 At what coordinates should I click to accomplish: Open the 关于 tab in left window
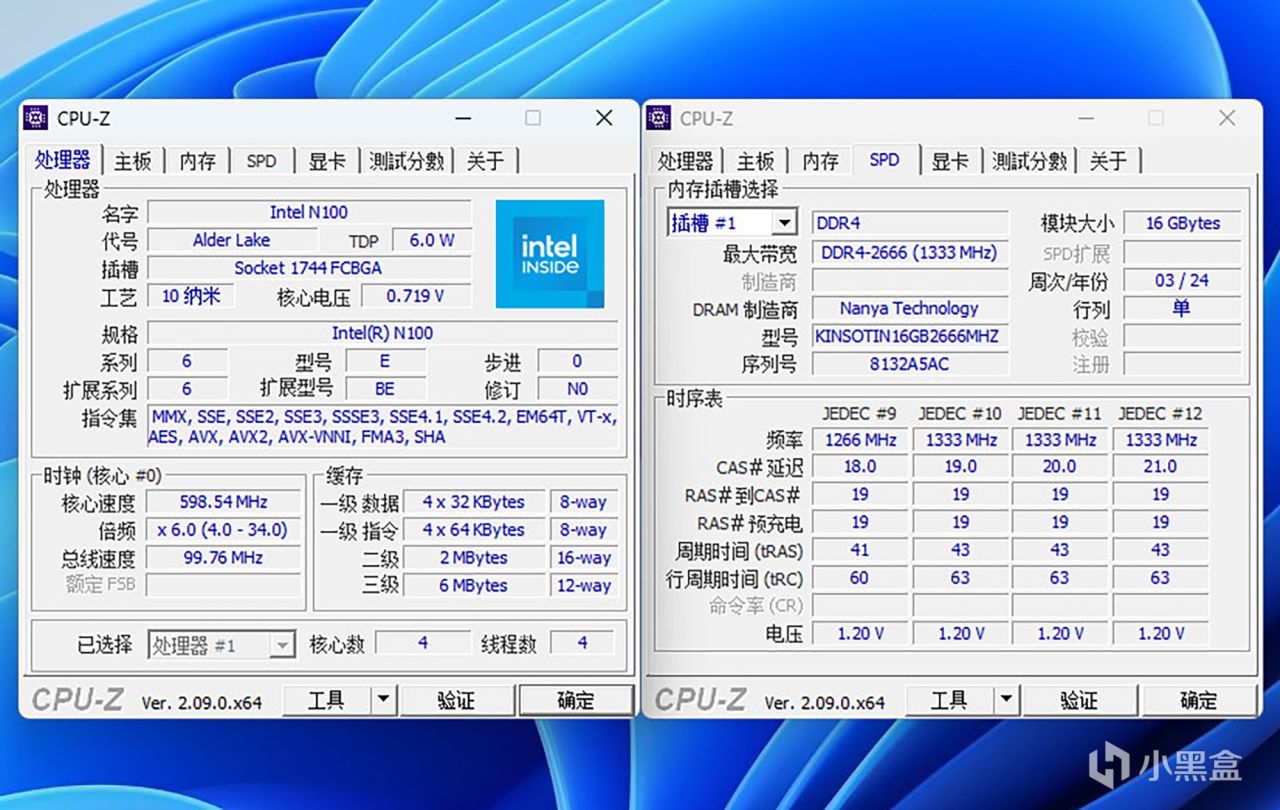[x=486, y=161]
